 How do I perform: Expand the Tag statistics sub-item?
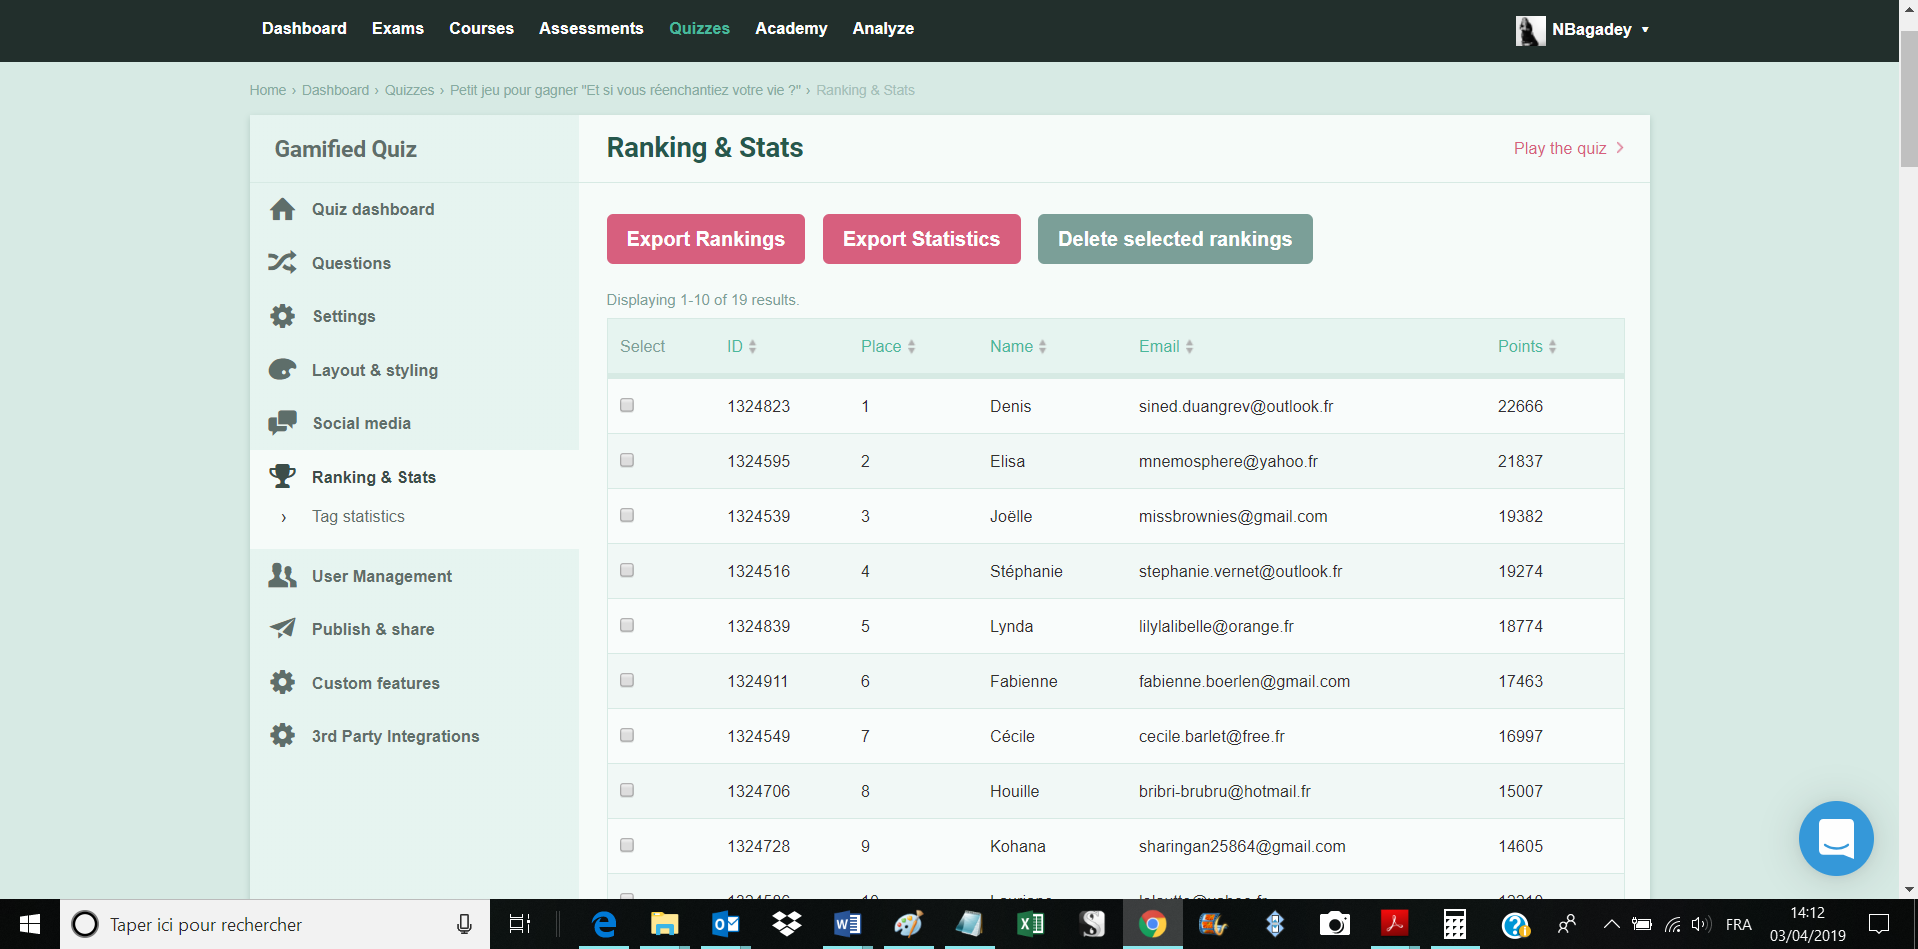(x=358, y=516)
